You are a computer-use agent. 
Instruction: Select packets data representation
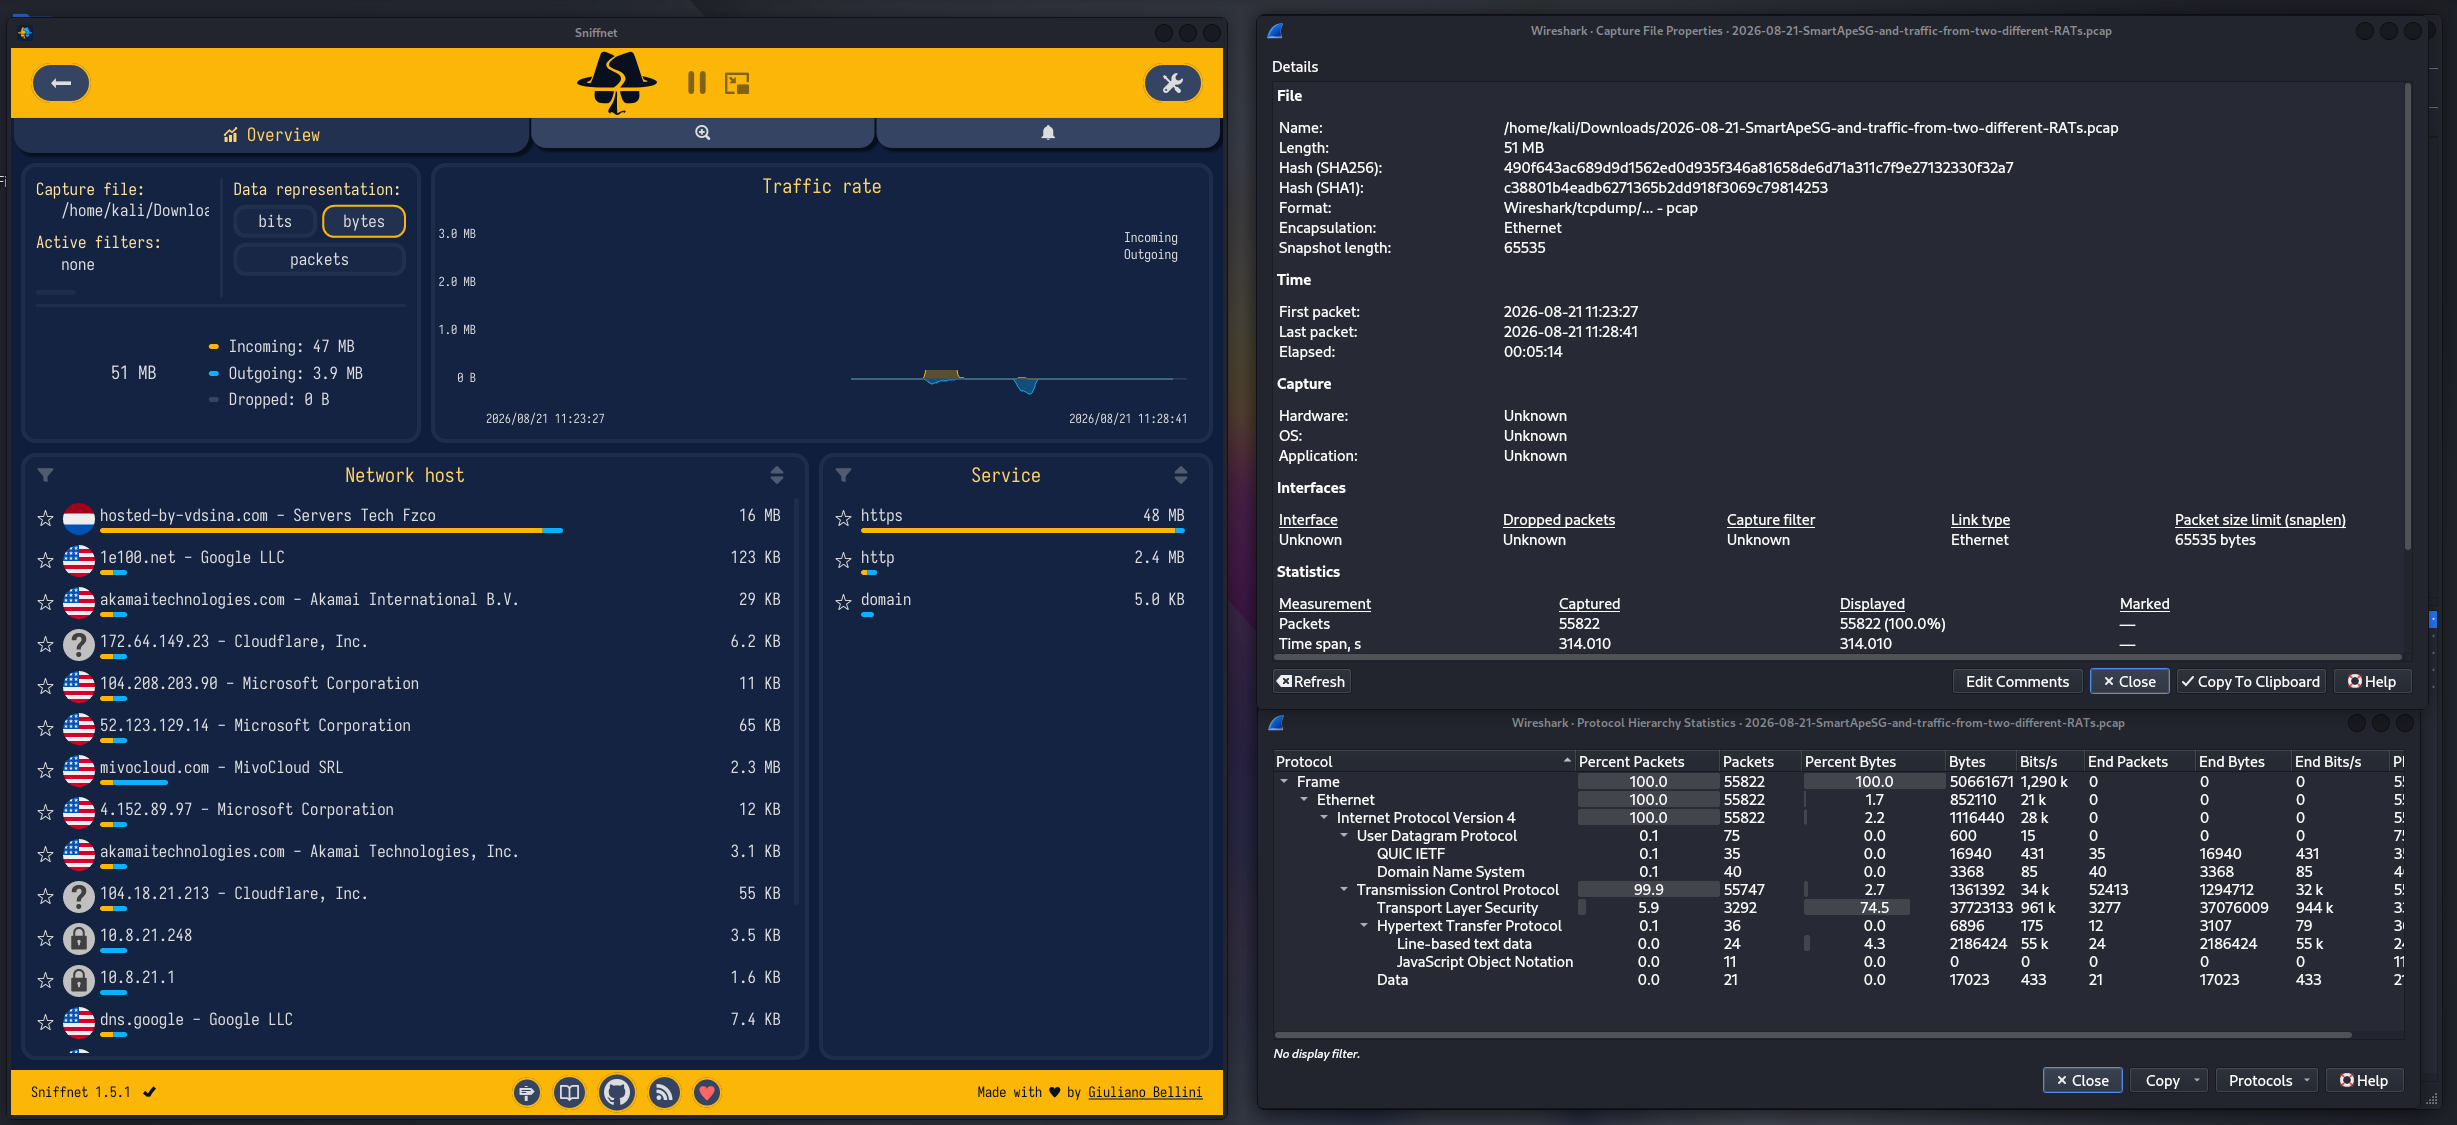[x=320, y=260]
